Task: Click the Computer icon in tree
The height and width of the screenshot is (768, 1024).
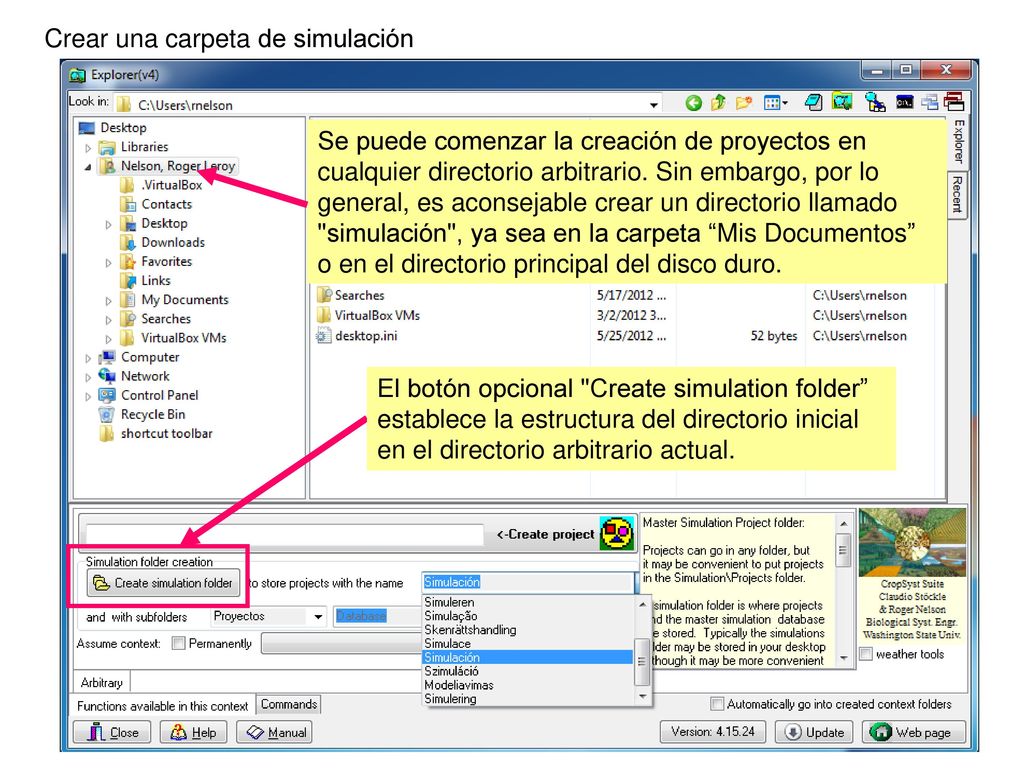Action: click(106, 357)
